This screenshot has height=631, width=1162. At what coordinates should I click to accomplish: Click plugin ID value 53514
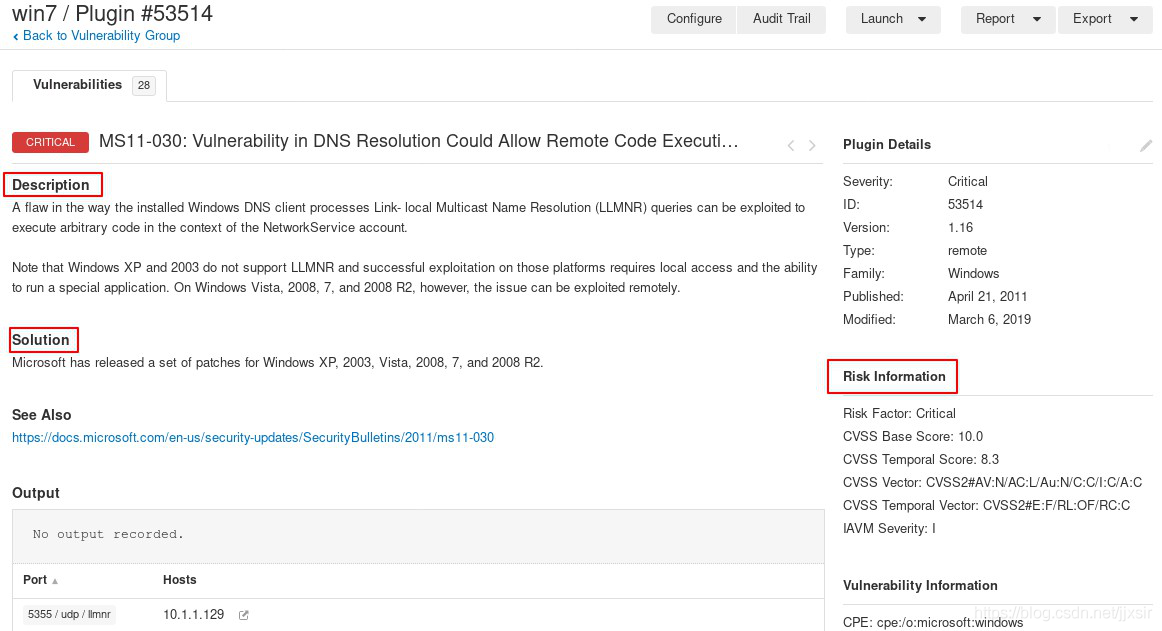[x=965, y=204]
